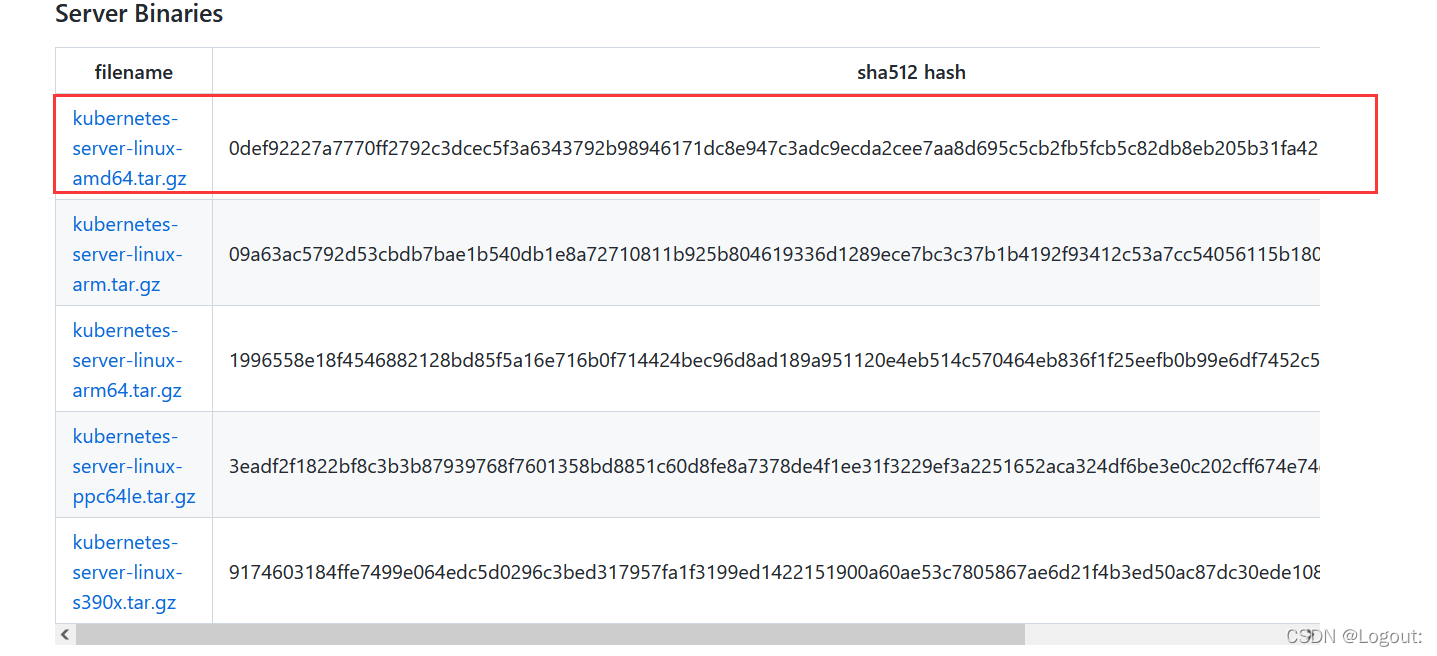Click empty scrollbar track right of thumb
Screen dimensions: 1437x656
pos(1160,635)
